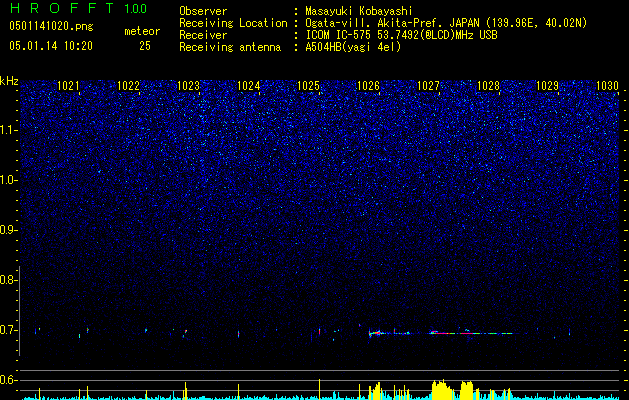Image resolution: width=629 pixels, height=400 pixels.
Task: Click the 0.8 kHz frequency label
Action: pos(9,280)
